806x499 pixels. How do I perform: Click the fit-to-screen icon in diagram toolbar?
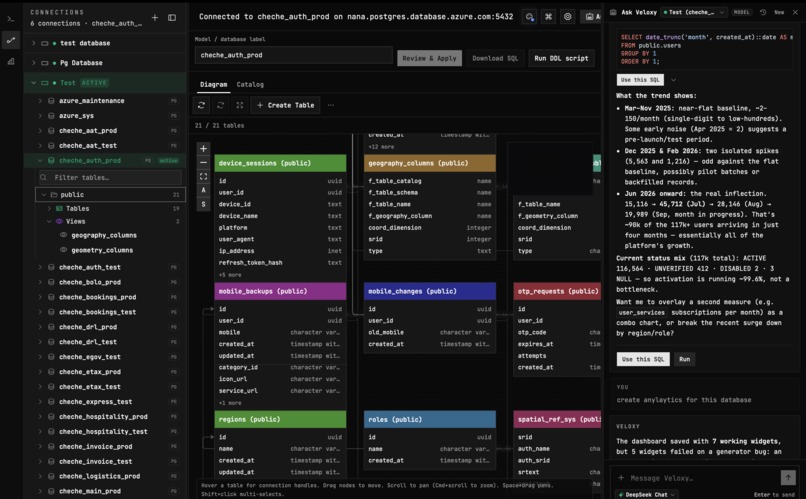(x=240, y=105)
